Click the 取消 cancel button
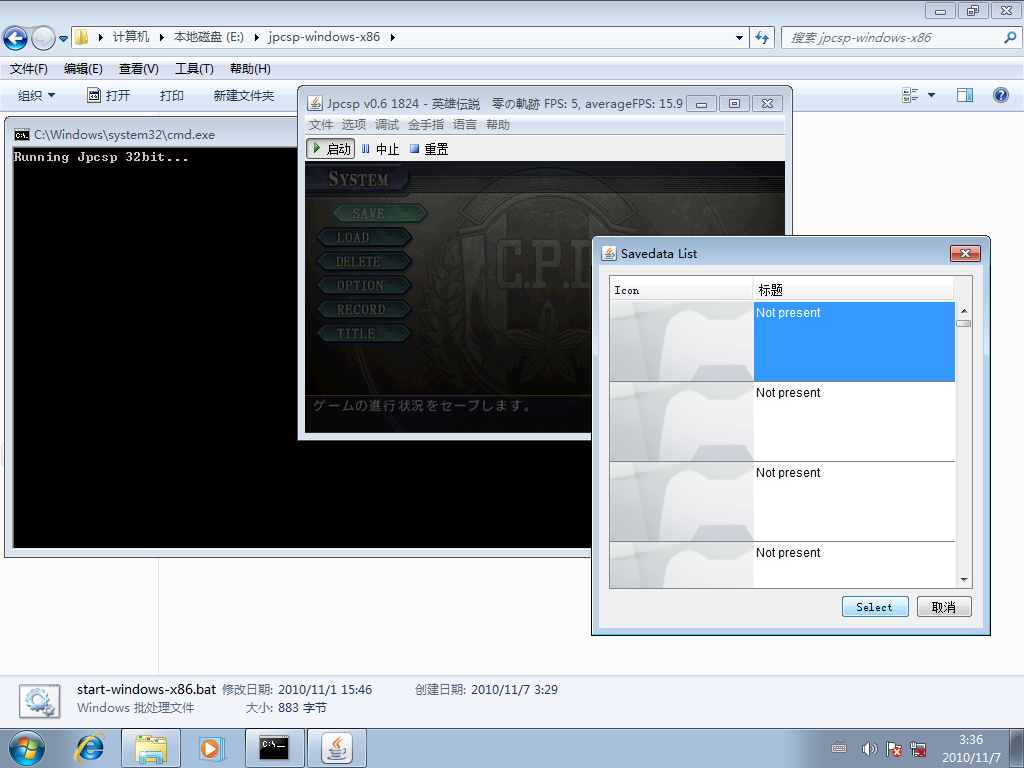 [944, 607]
